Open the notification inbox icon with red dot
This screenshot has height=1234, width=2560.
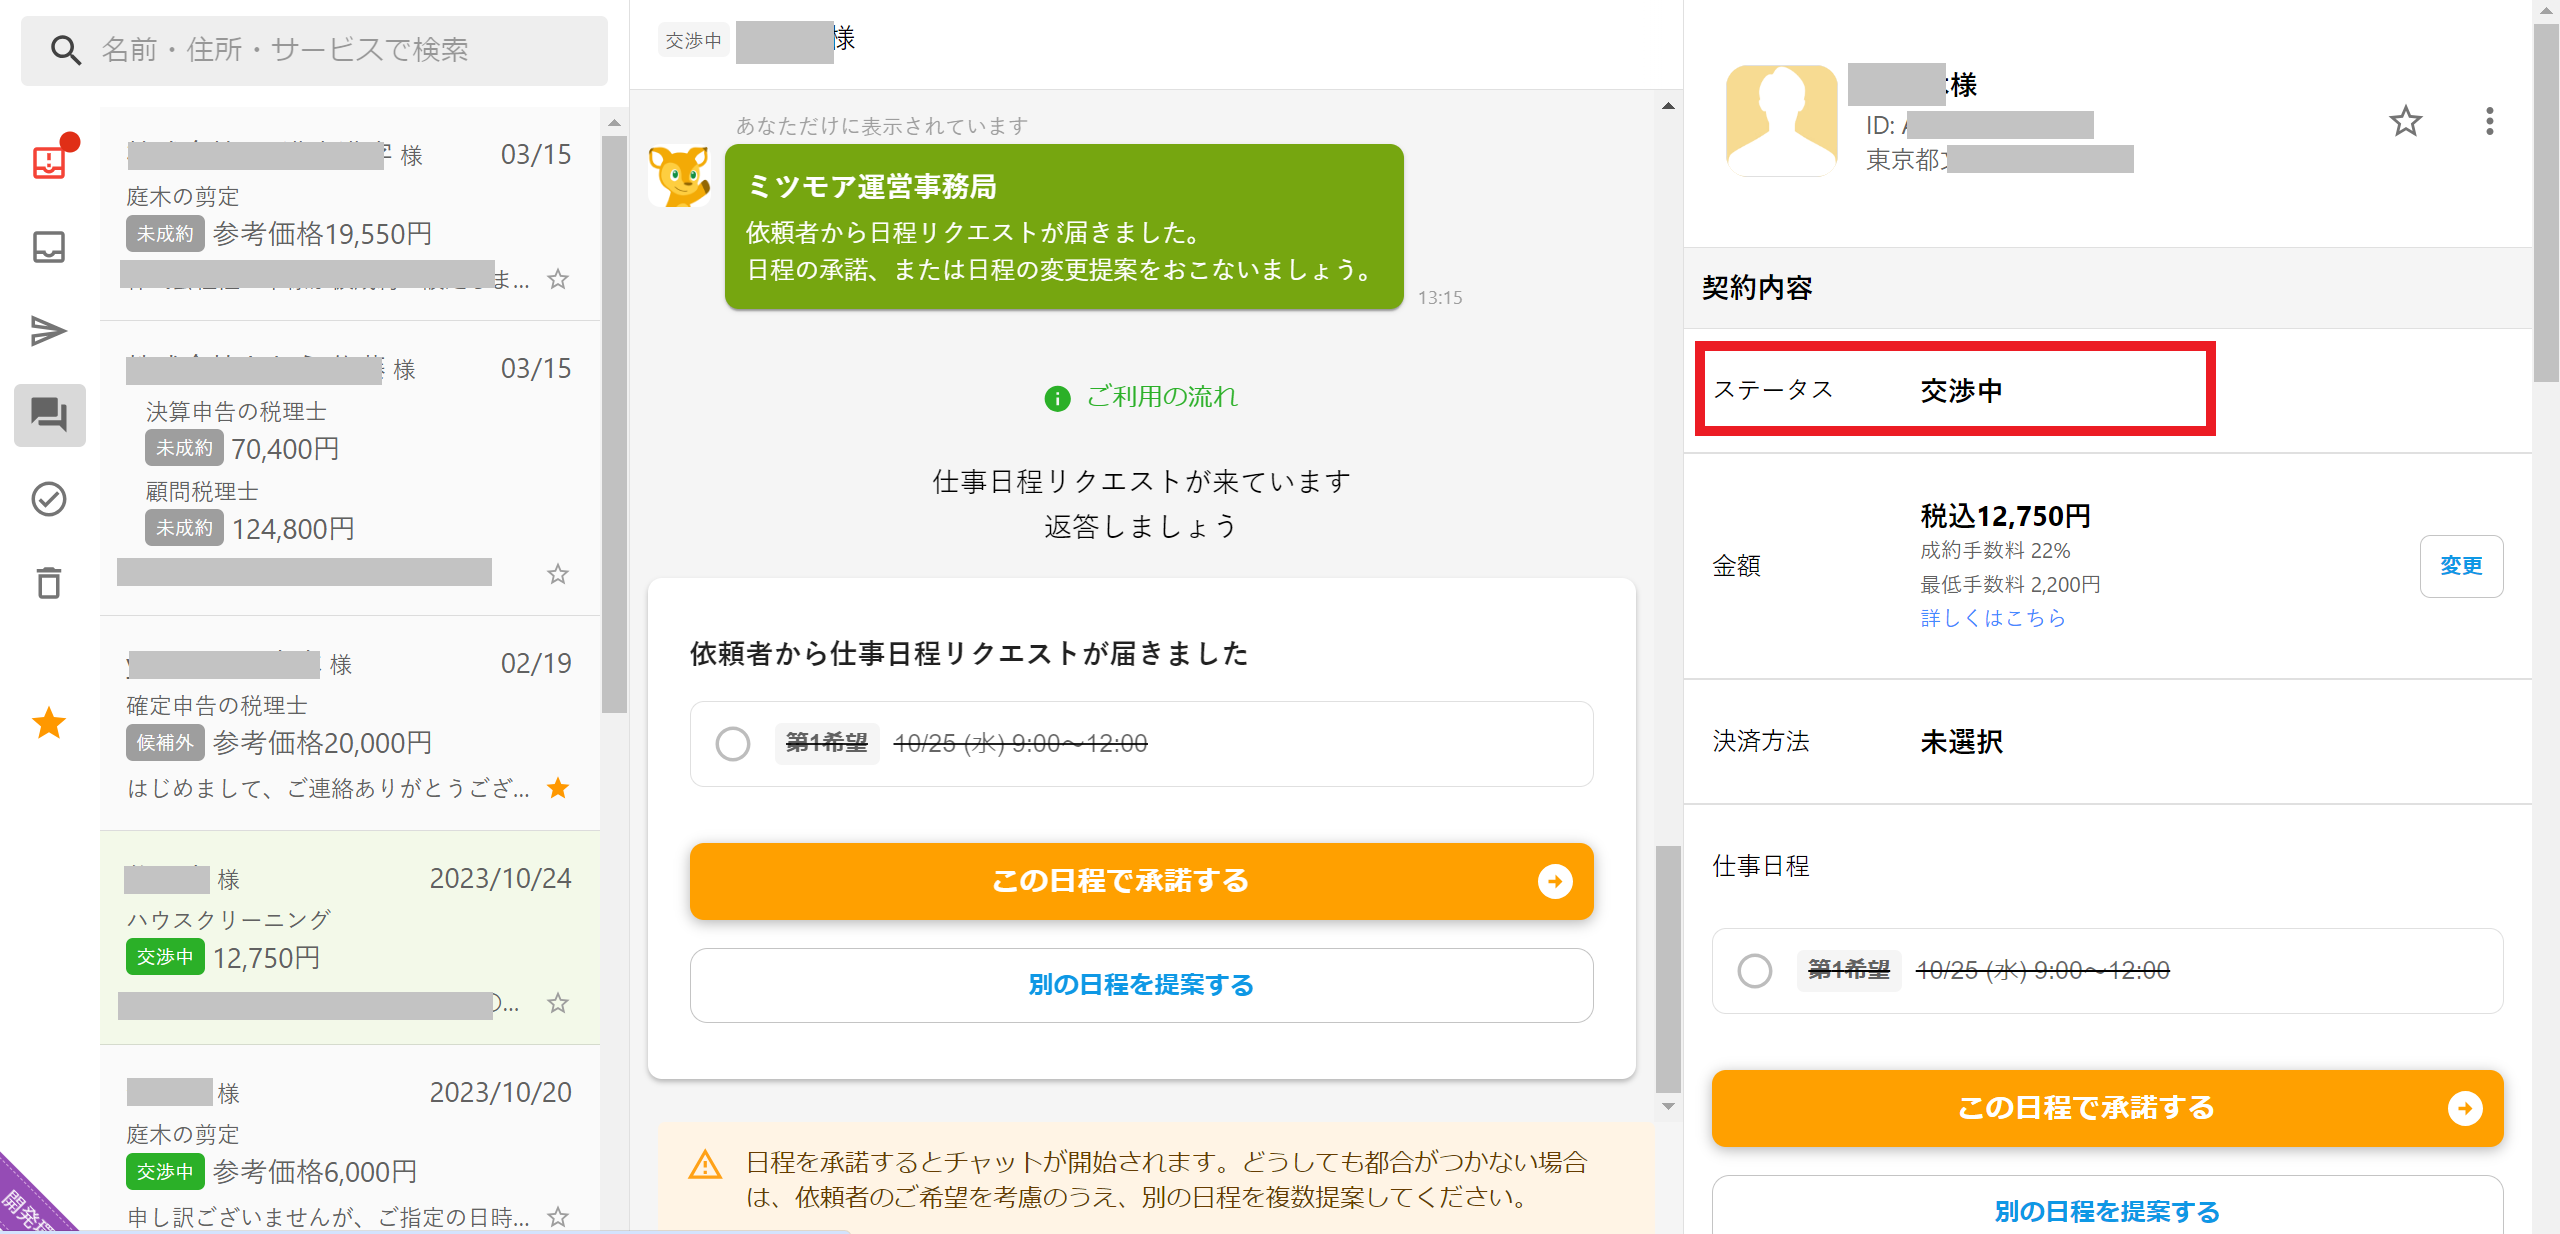coord(49,161)
